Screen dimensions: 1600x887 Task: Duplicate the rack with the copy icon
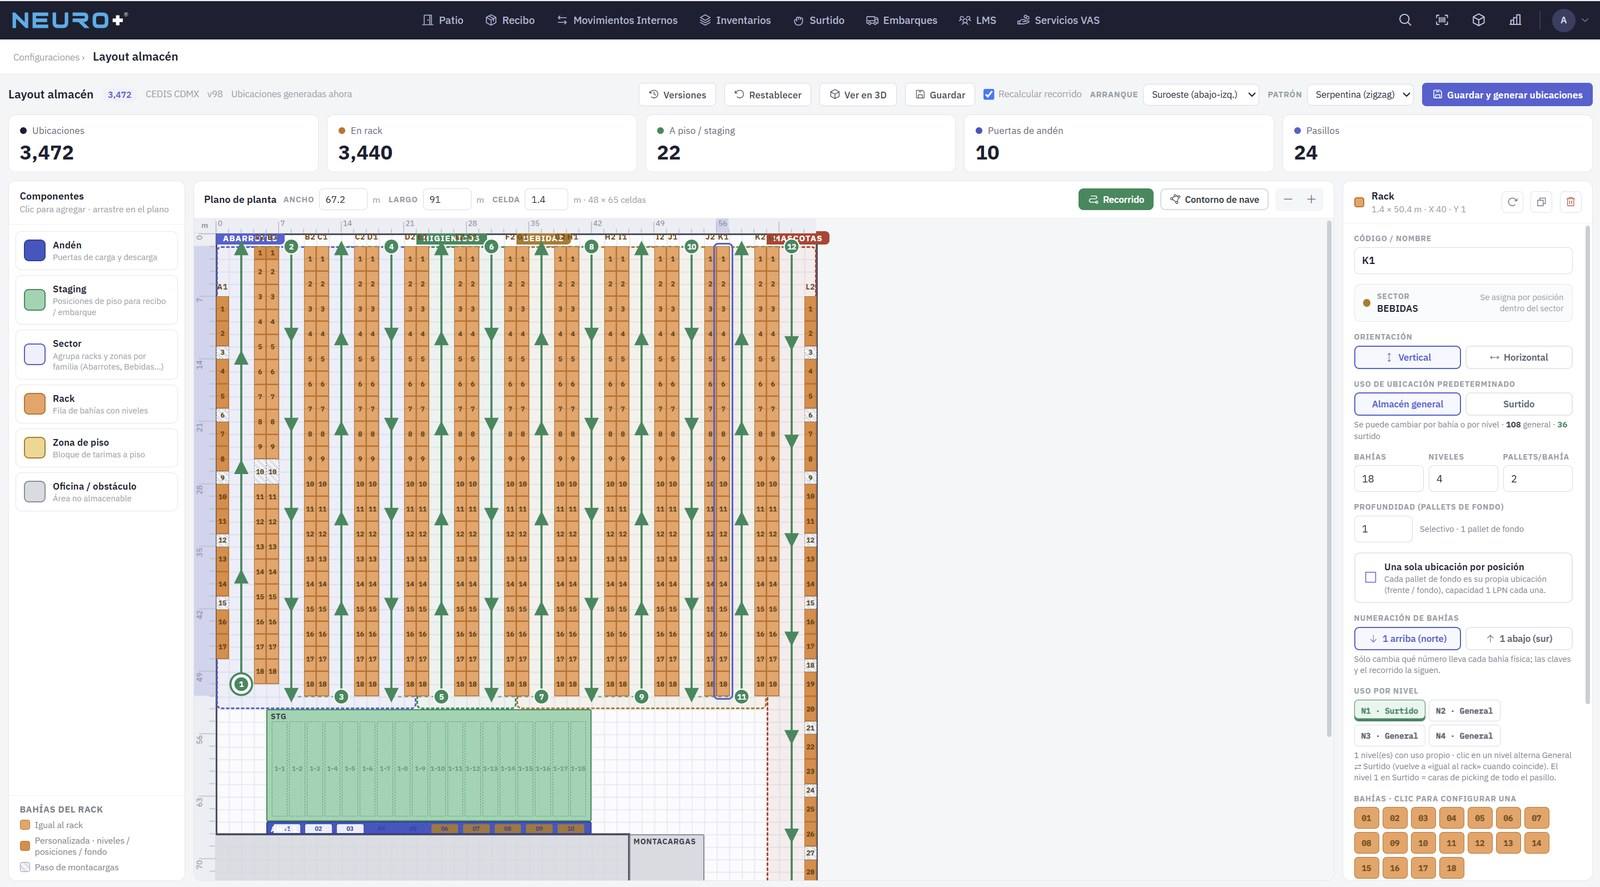pos(1542,202)
